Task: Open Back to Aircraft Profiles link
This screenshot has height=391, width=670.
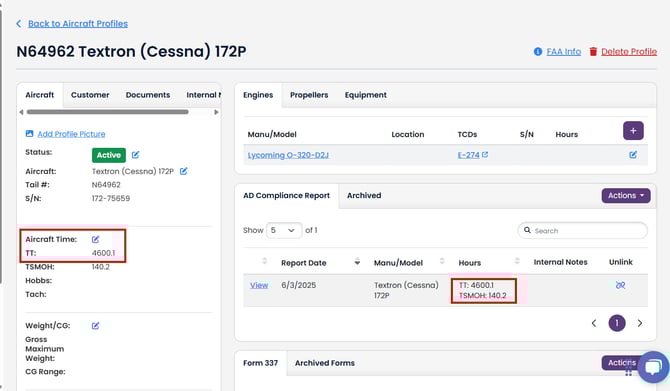Action: [78, 24]
